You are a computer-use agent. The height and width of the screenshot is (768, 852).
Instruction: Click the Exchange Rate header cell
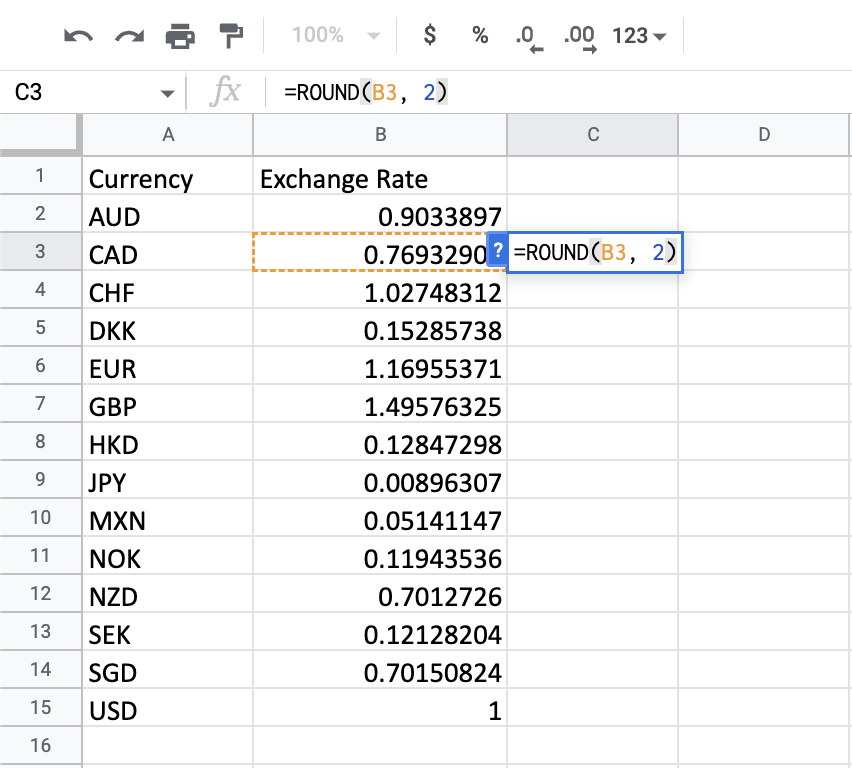[x=380, y=176]
